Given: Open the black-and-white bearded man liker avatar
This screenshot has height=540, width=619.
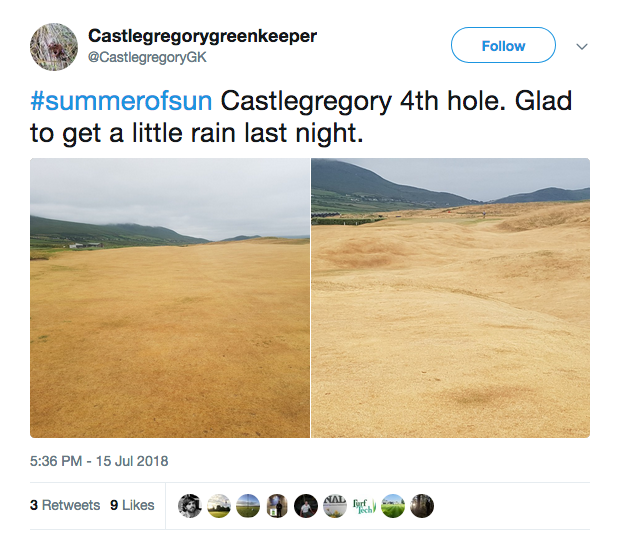Looking at the screenshot, I should click(x=190, y=506).
